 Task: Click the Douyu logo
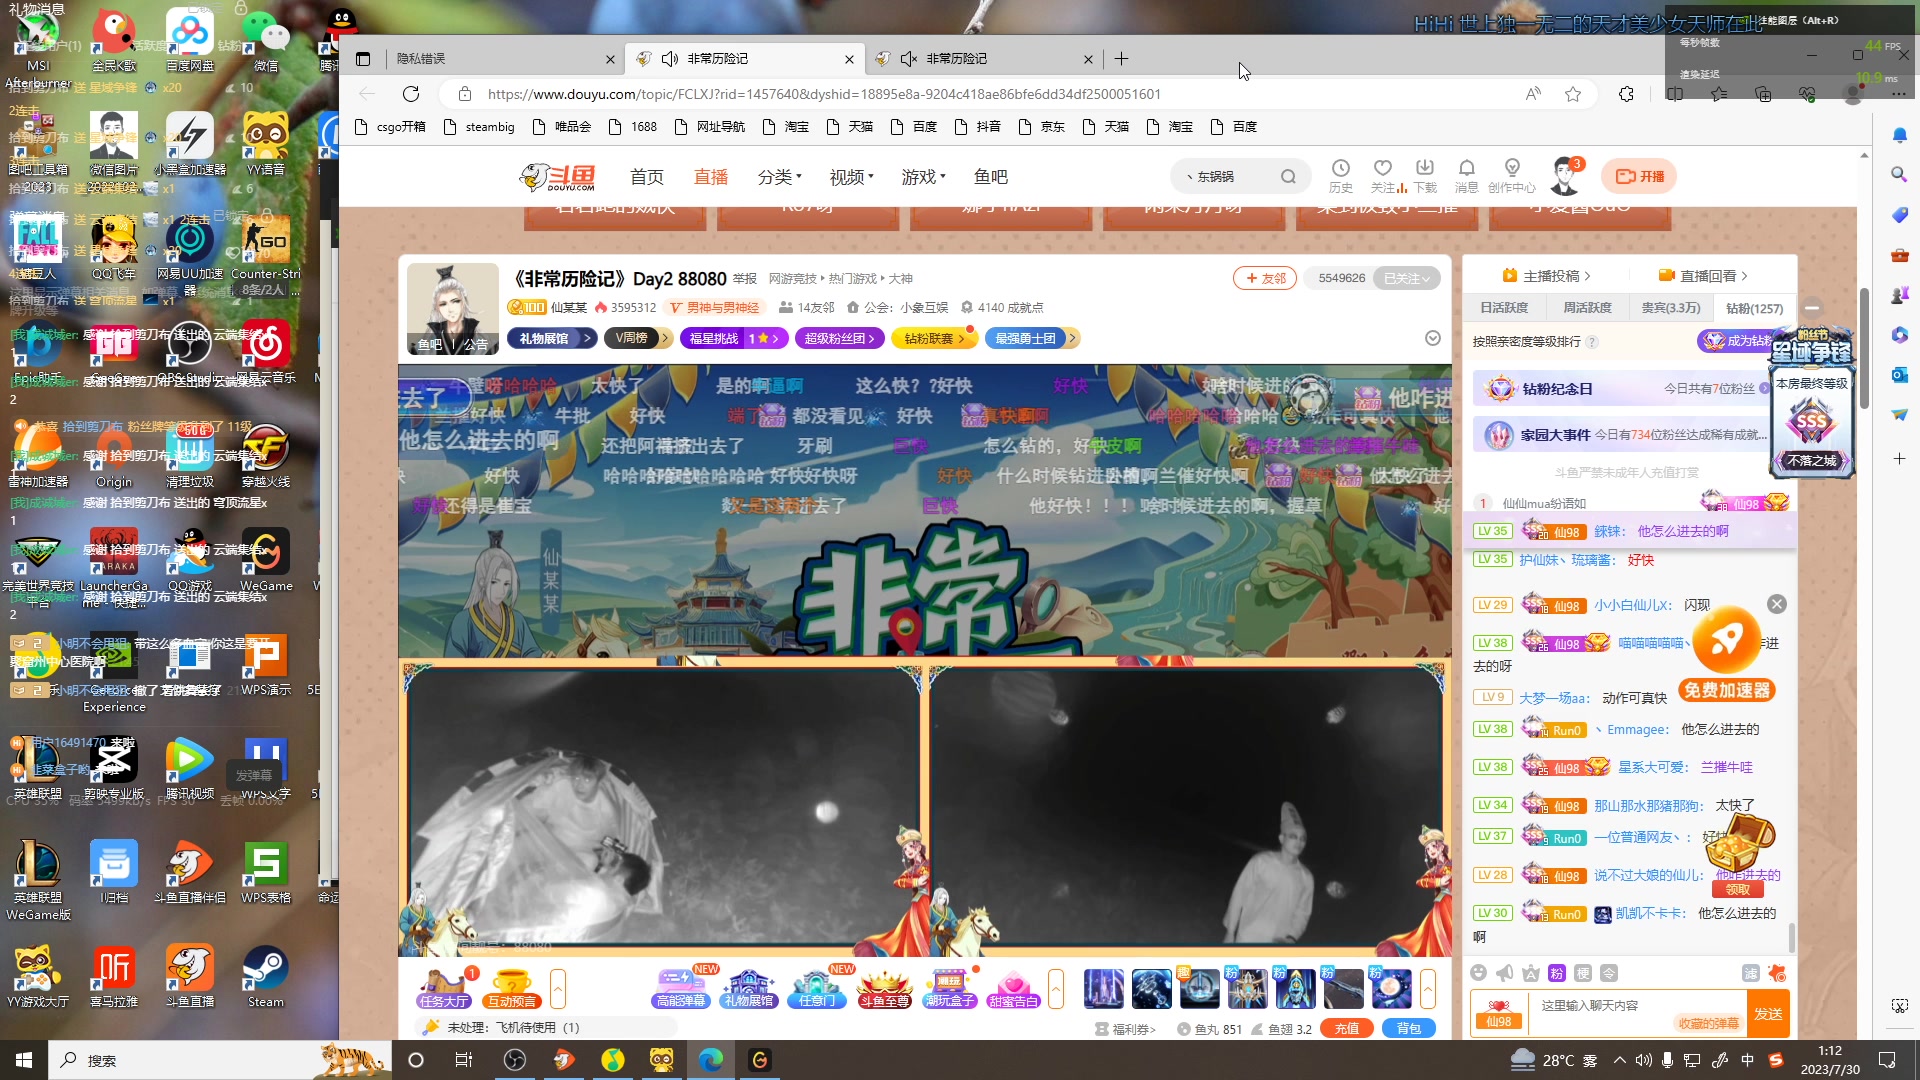tap(557, 177)
